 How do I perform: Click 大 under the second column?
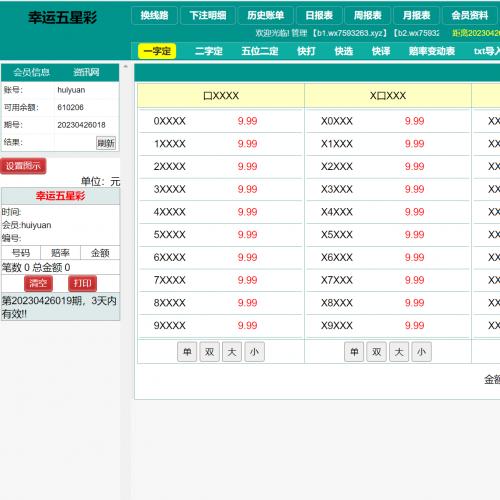(399, 352)
